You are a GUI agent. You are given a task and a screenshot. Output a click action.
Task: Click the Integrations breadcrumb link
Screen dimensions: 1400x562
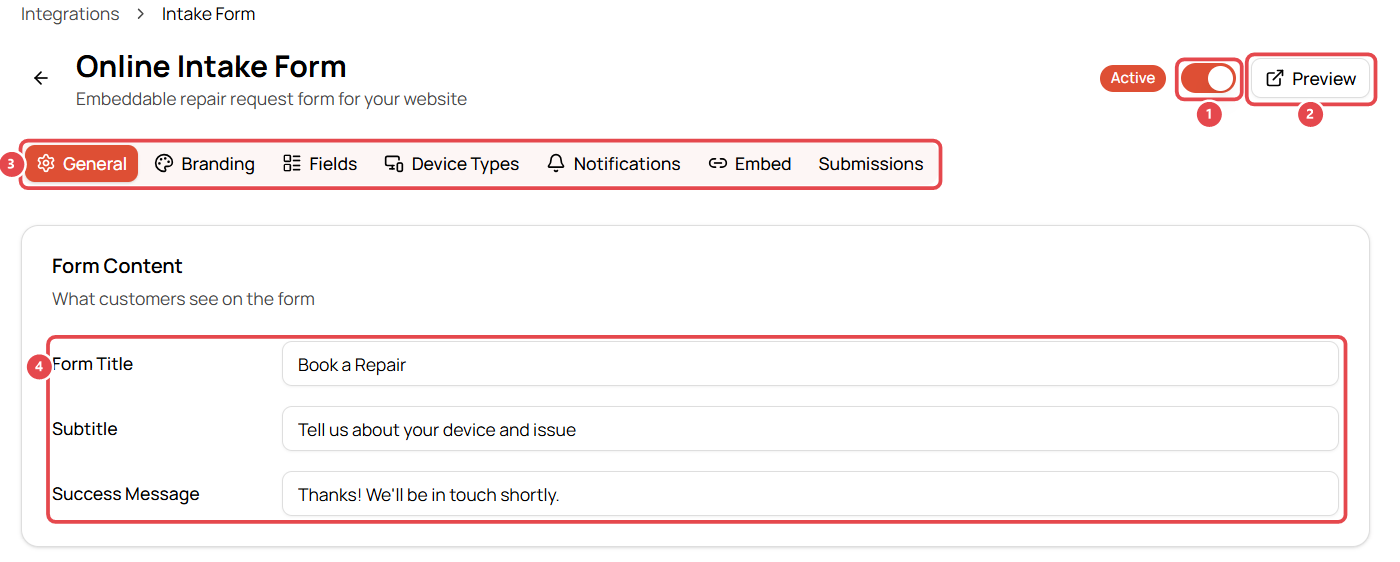[x=70, y=14]
